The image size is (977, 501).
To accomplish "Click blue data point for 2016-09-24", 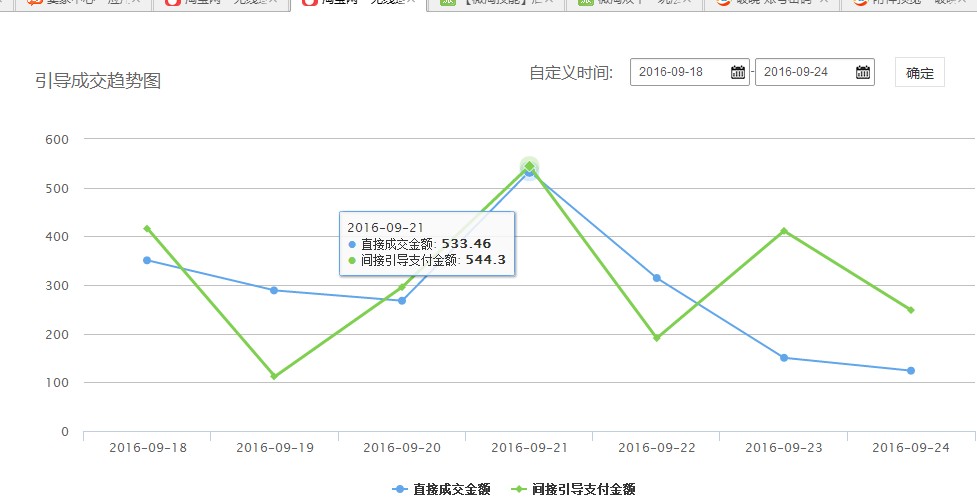I will 911,371.
